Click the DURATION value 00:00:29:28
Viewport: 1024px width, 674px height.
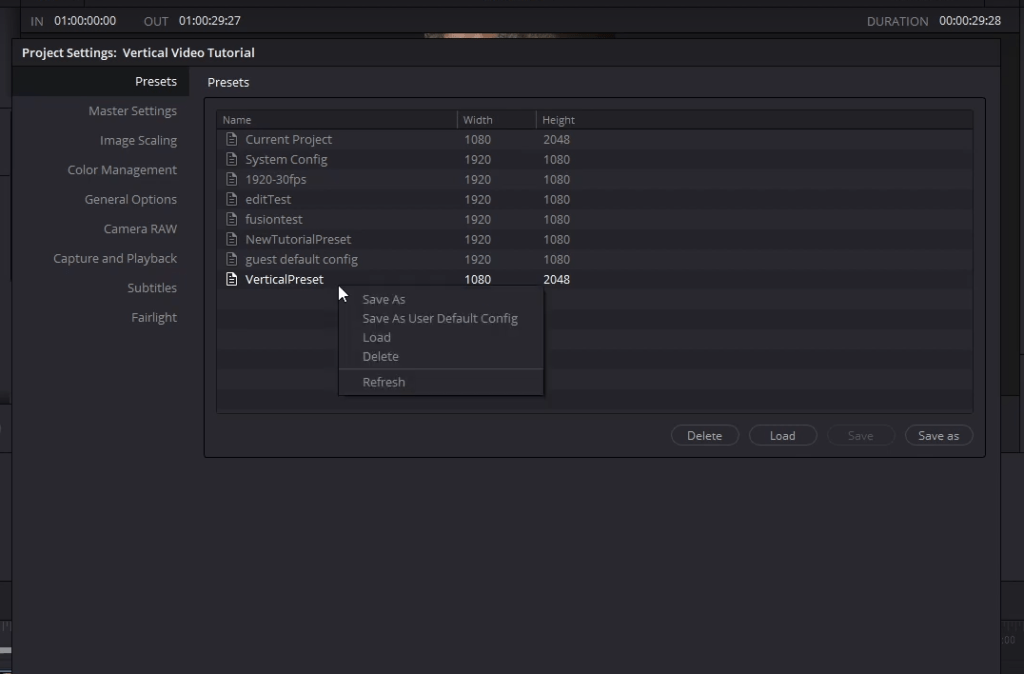970,21
